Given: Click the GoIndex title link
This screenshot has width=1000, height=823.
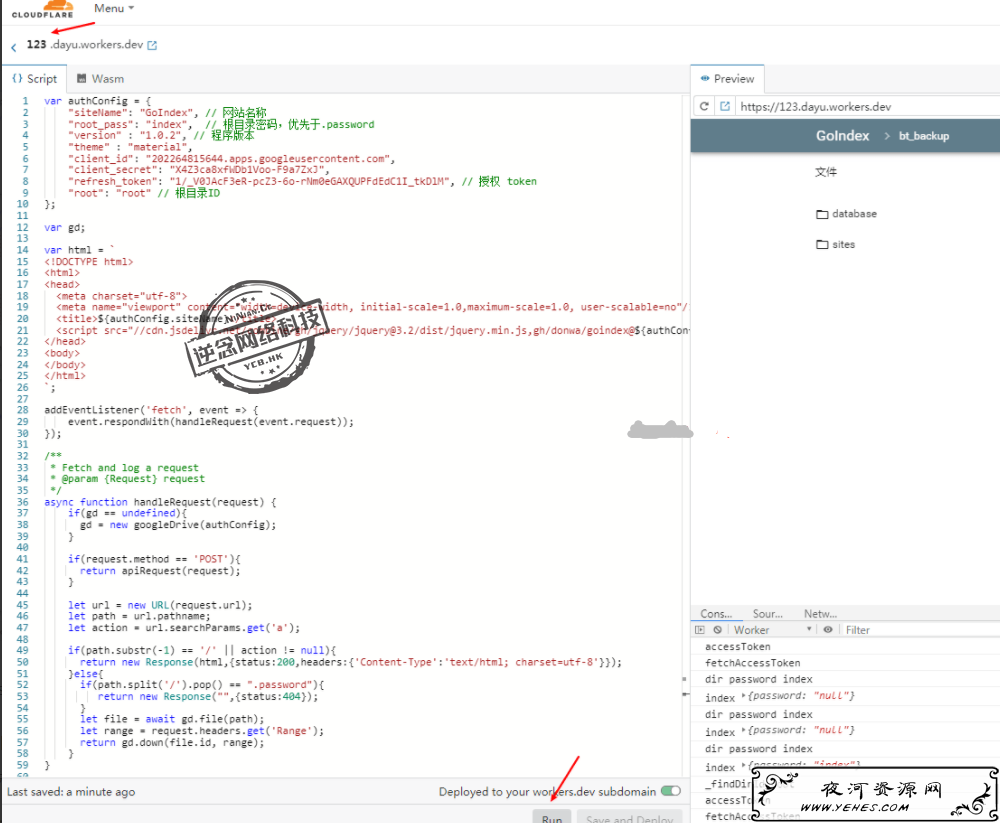Looking at the screenshot, I should tap(842, 136).
